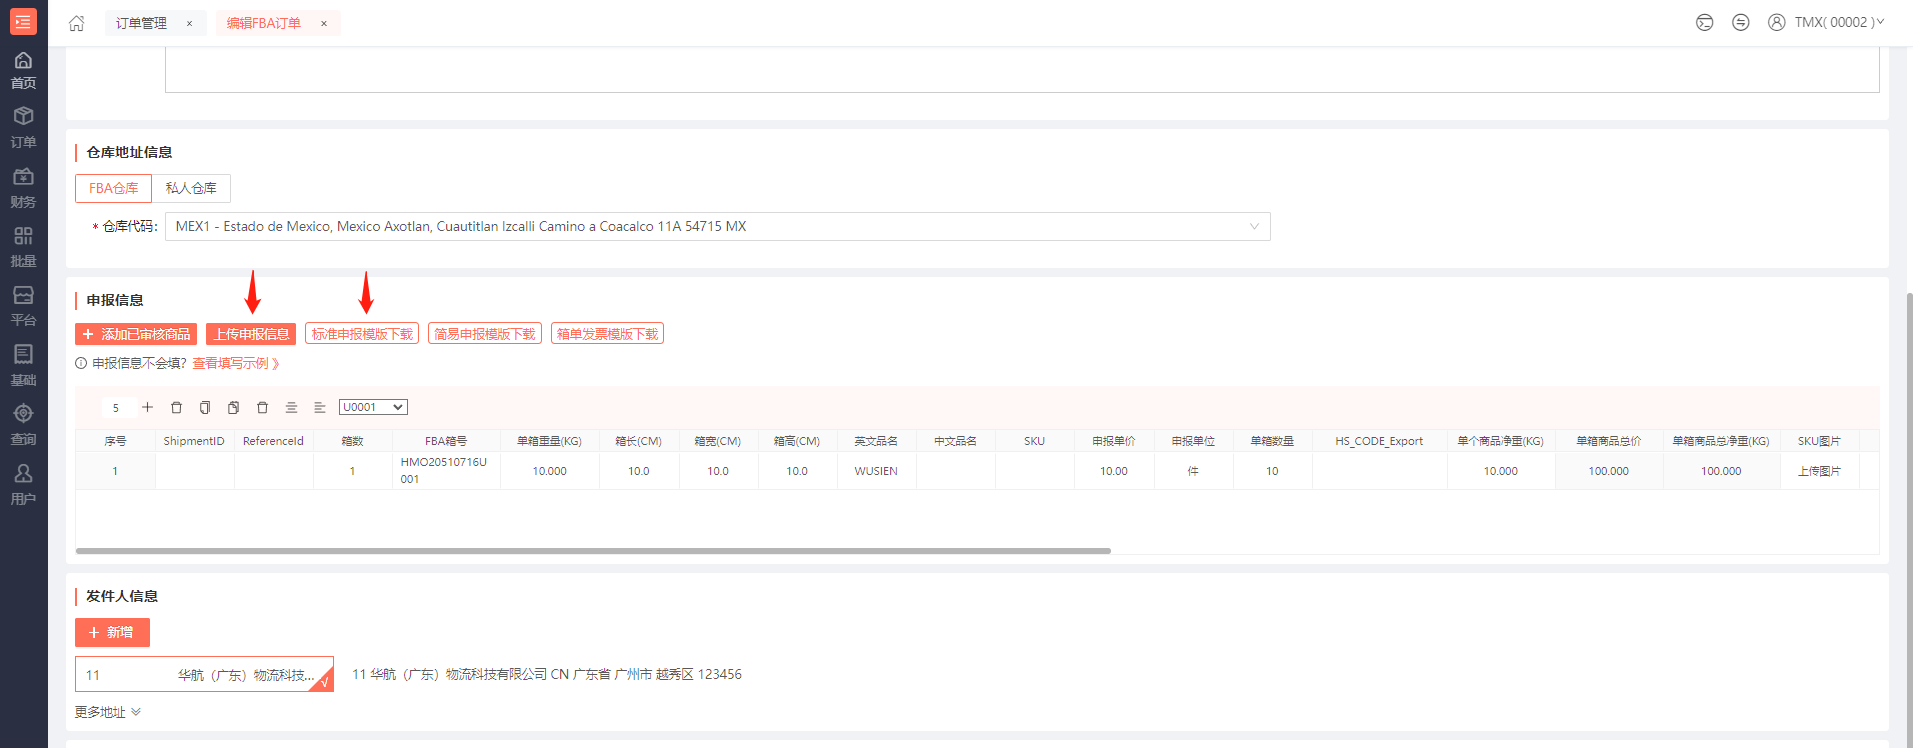1919x748 pixels.
Task: Click the plus add-row icon
Action: (147, 407)
